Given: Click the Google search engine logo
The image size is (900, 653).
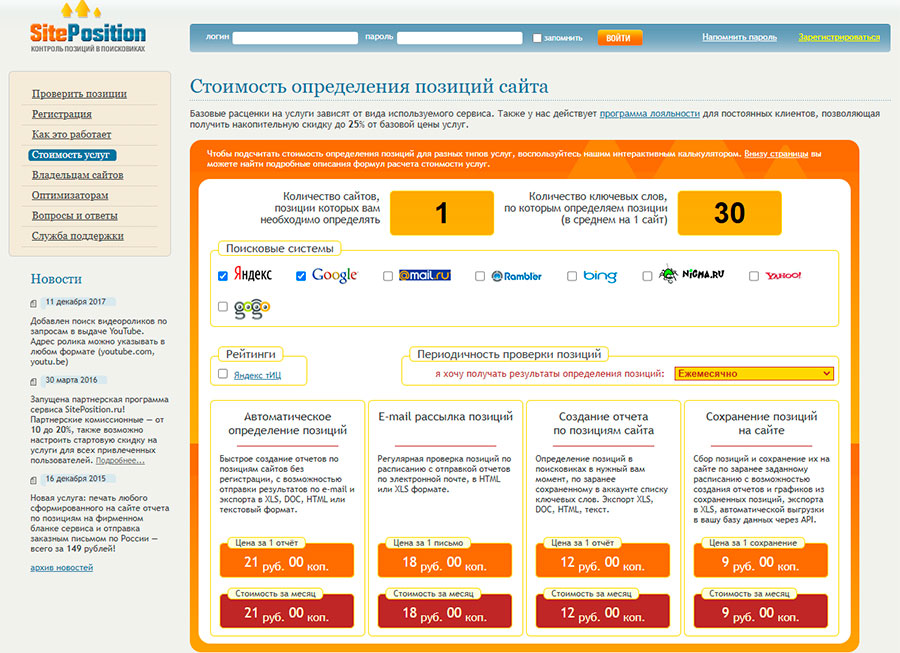Looking at the screenshot, I should pos(335,275).
